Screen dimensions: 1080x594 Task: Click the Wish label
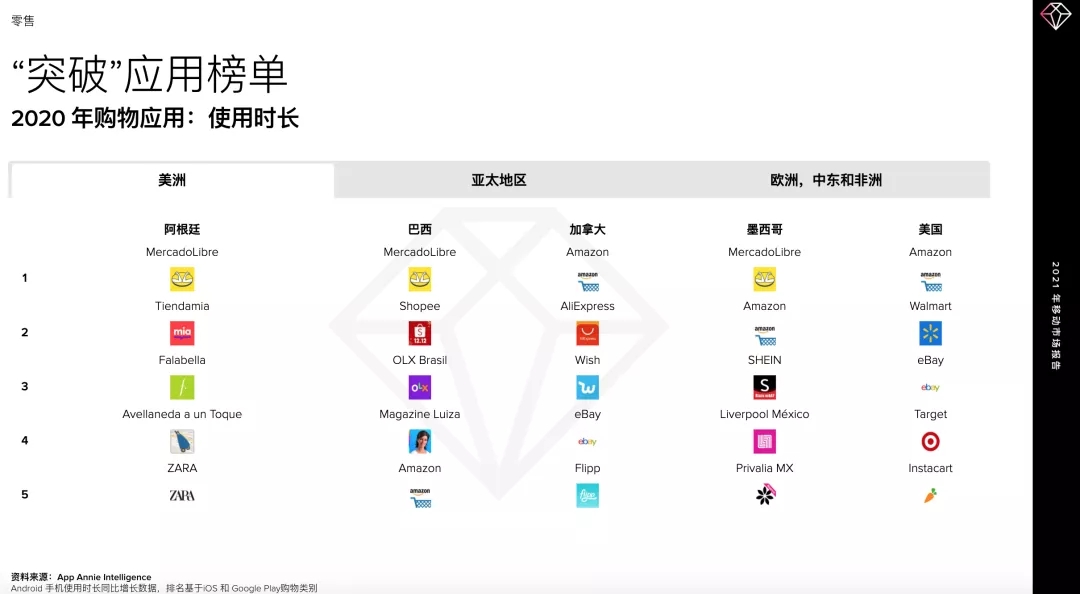[588, 360]
